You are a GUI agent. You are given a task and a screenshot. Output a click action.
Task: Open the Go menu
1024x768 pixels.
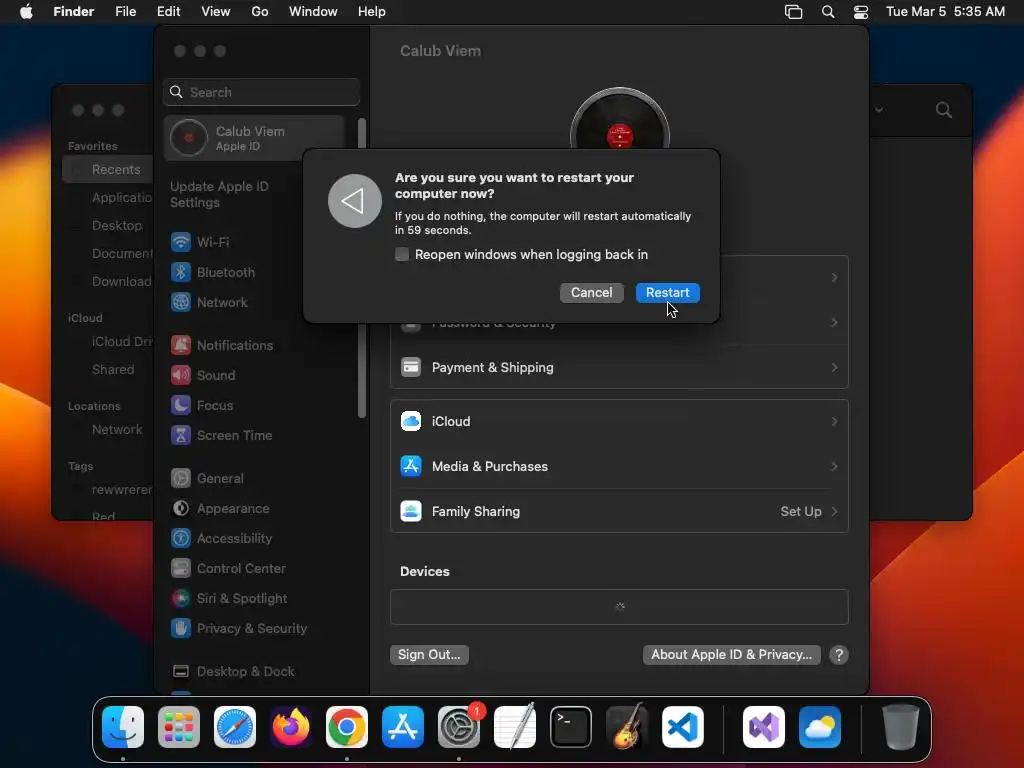click(260, 12)
